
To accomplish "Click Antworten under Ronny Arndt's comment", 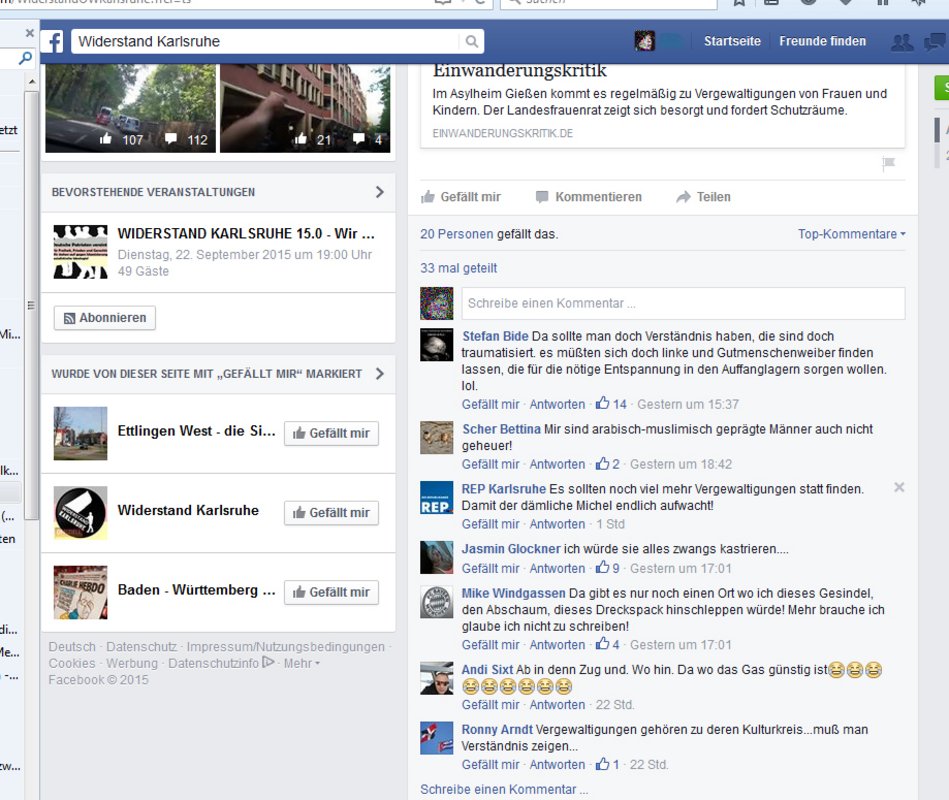I will (557, 764).
